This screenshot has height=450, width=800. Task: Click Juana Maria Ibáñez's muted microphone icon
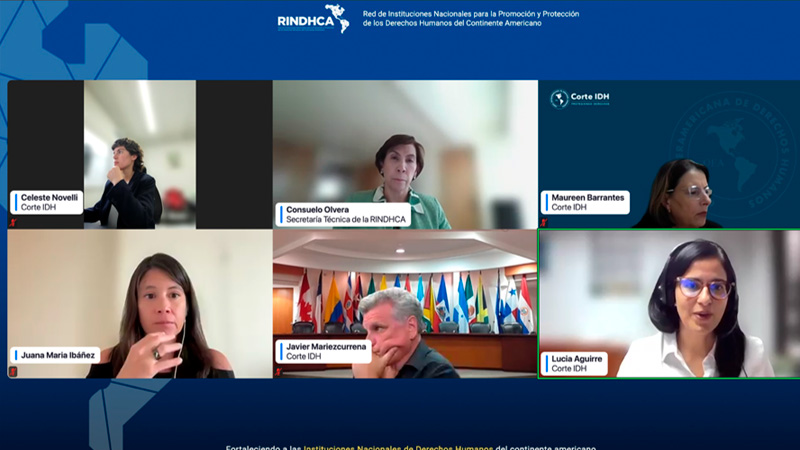pos(14,371)
